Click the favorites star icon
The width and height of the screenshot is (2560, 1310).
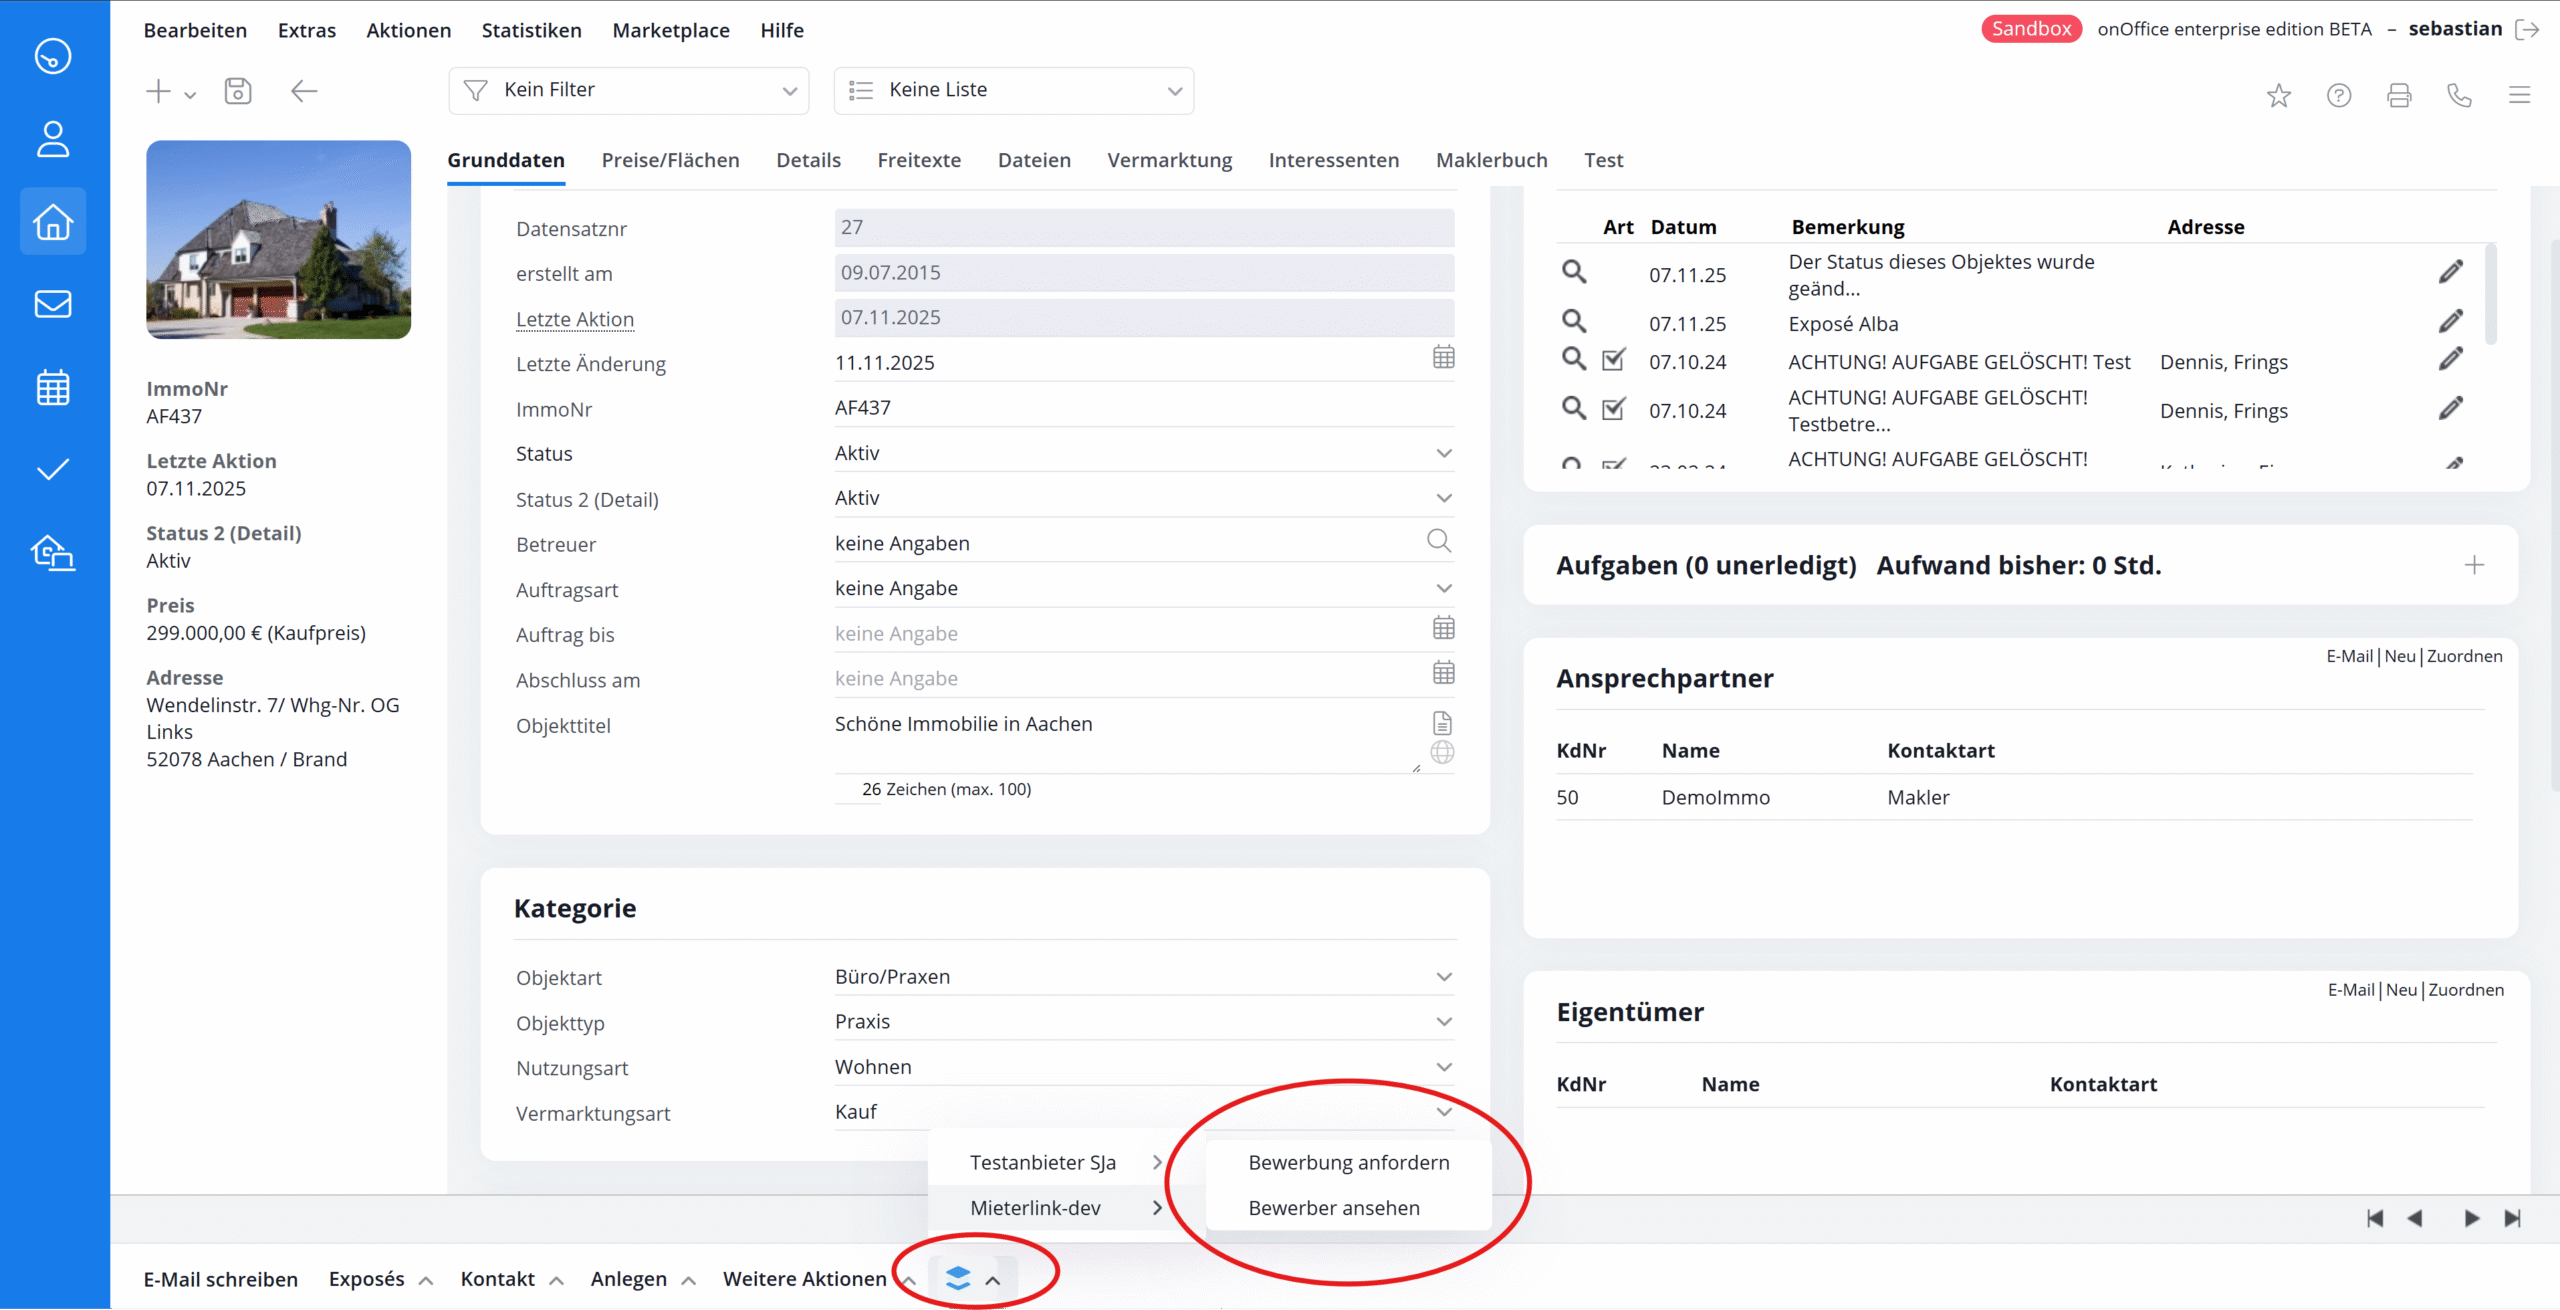point(2278,95)
